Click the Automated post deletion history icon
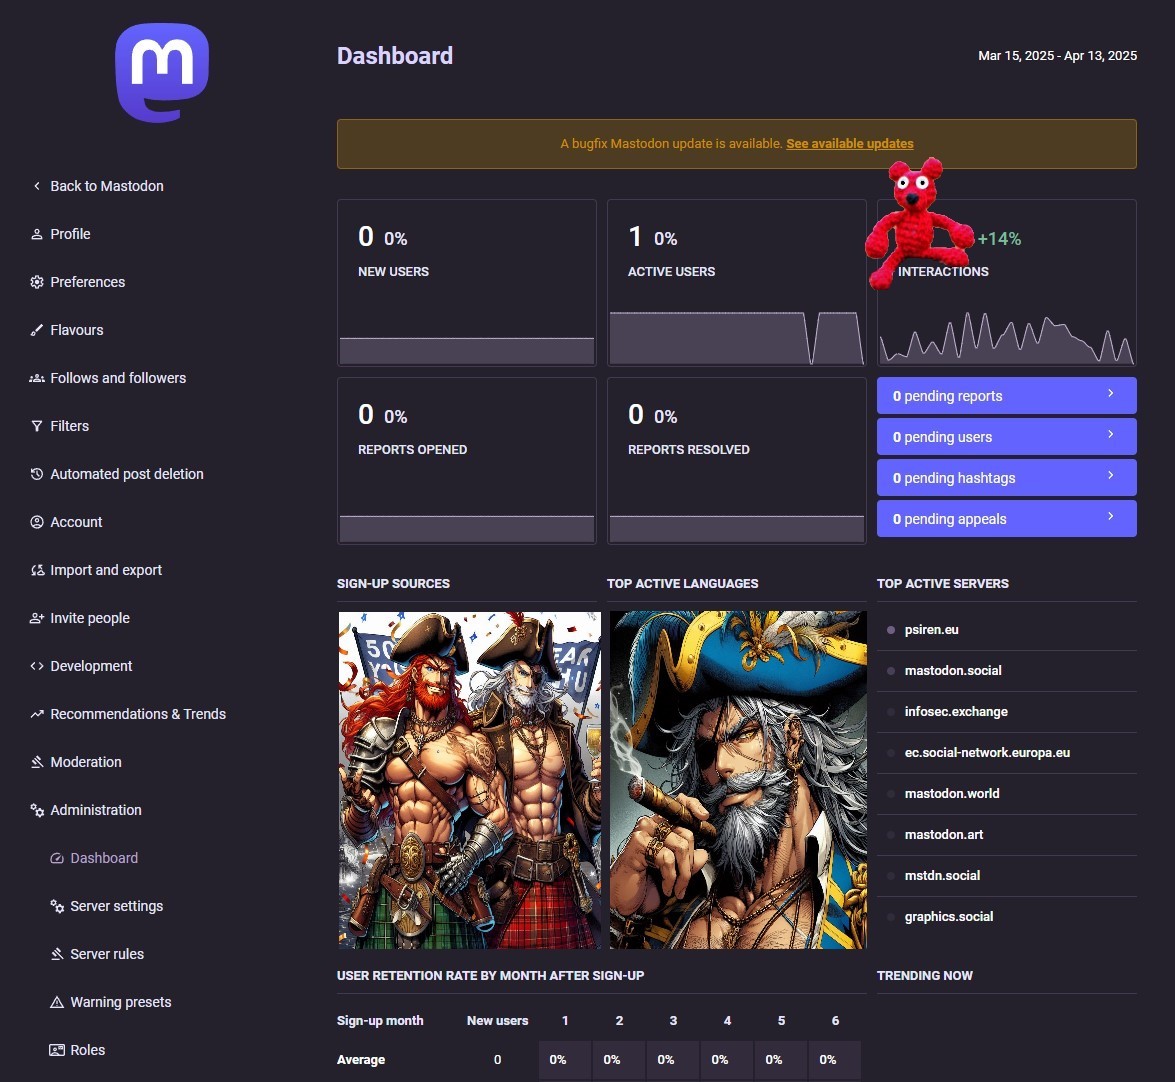The image size is (1175, 1082). [x=37, y=474]
